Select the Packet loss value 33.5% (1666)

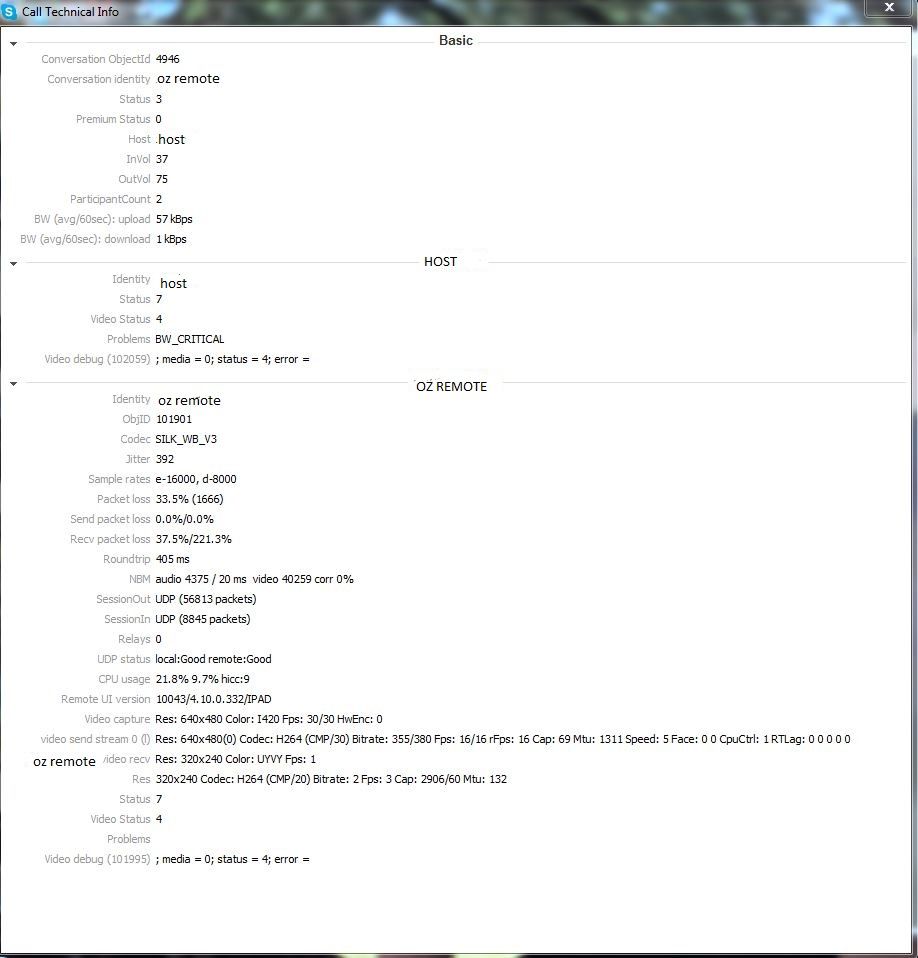(x=189, y=499)
